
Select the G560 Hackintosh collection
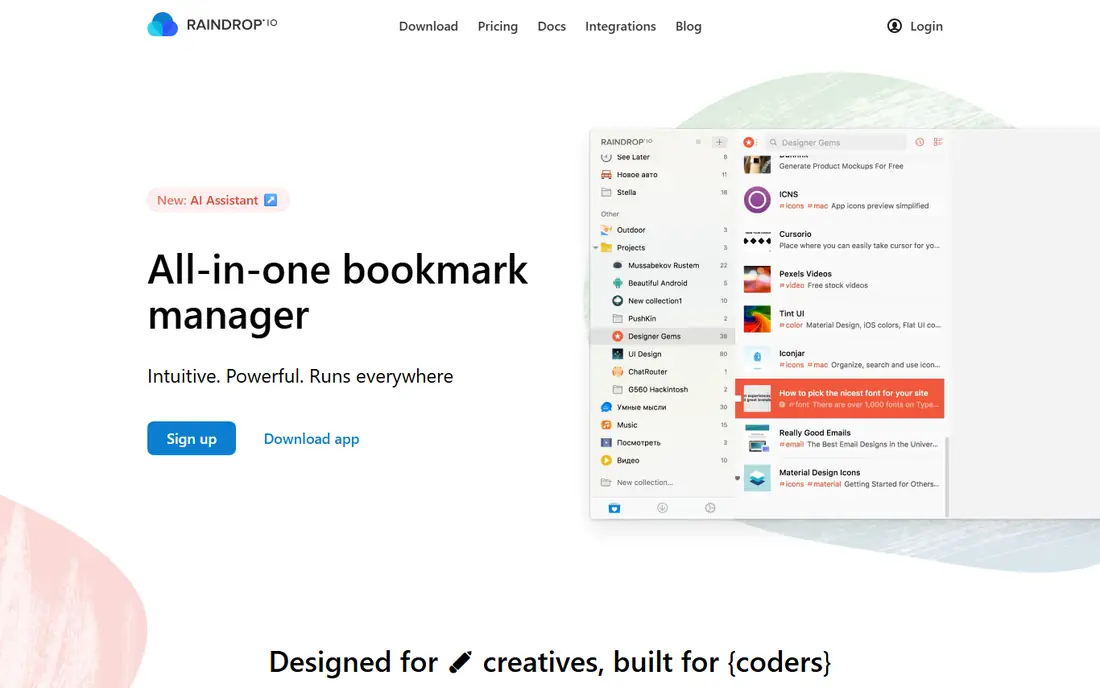[662, 389]
